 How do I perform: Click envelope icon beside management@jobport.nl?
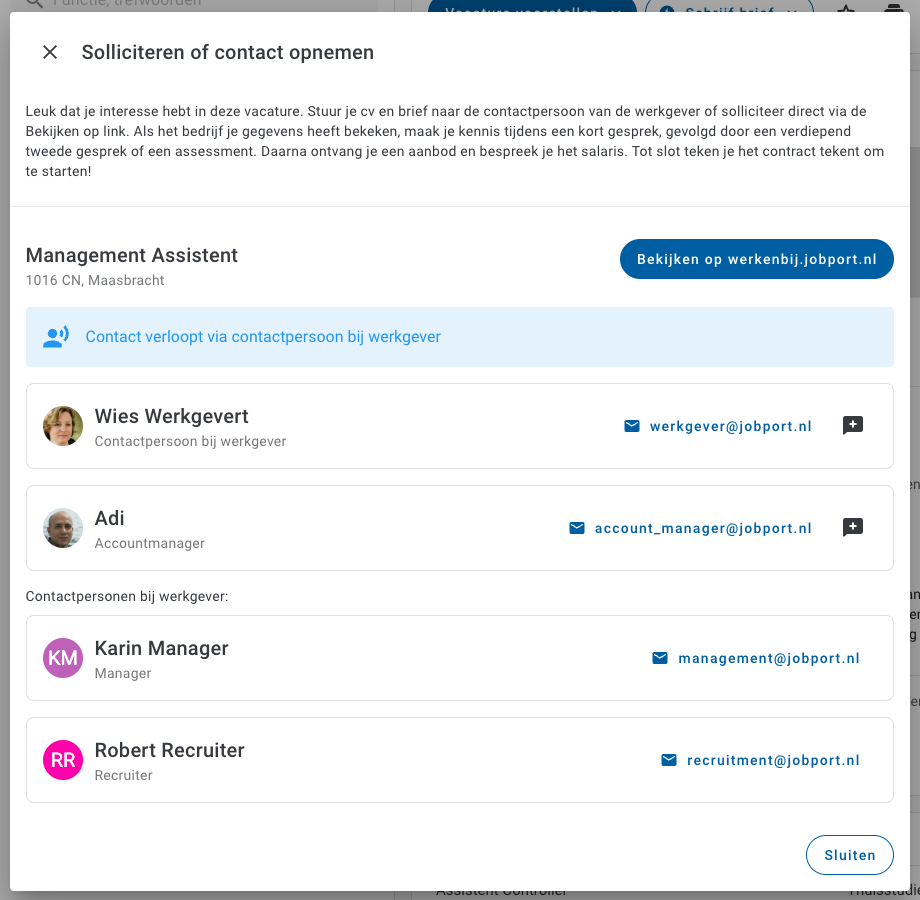tap(660, 658)
